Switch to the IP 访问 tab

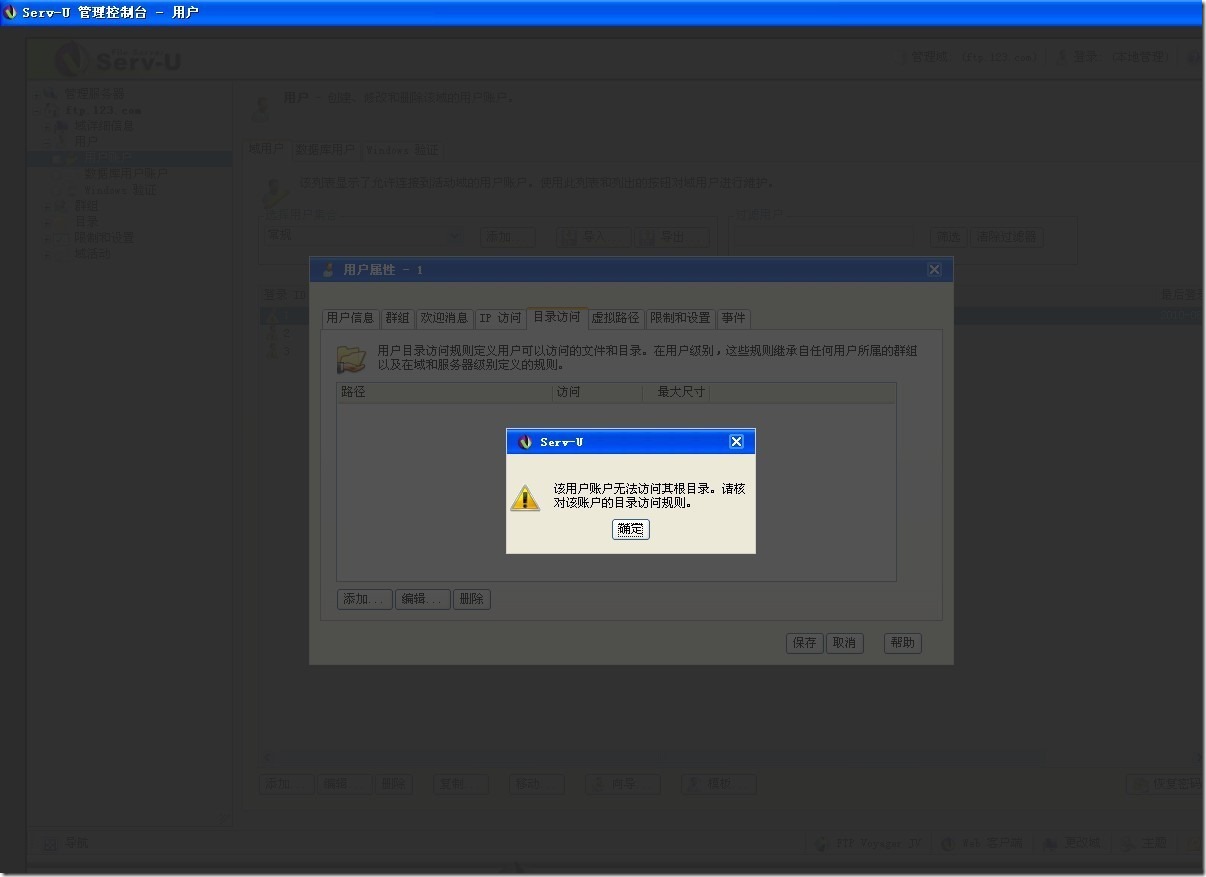pyautogui.click(x=500, y=318)
